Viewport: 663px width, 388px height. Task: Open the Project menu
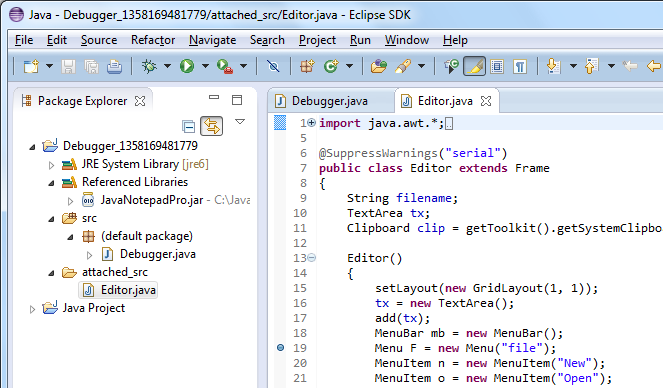(318, 40)
